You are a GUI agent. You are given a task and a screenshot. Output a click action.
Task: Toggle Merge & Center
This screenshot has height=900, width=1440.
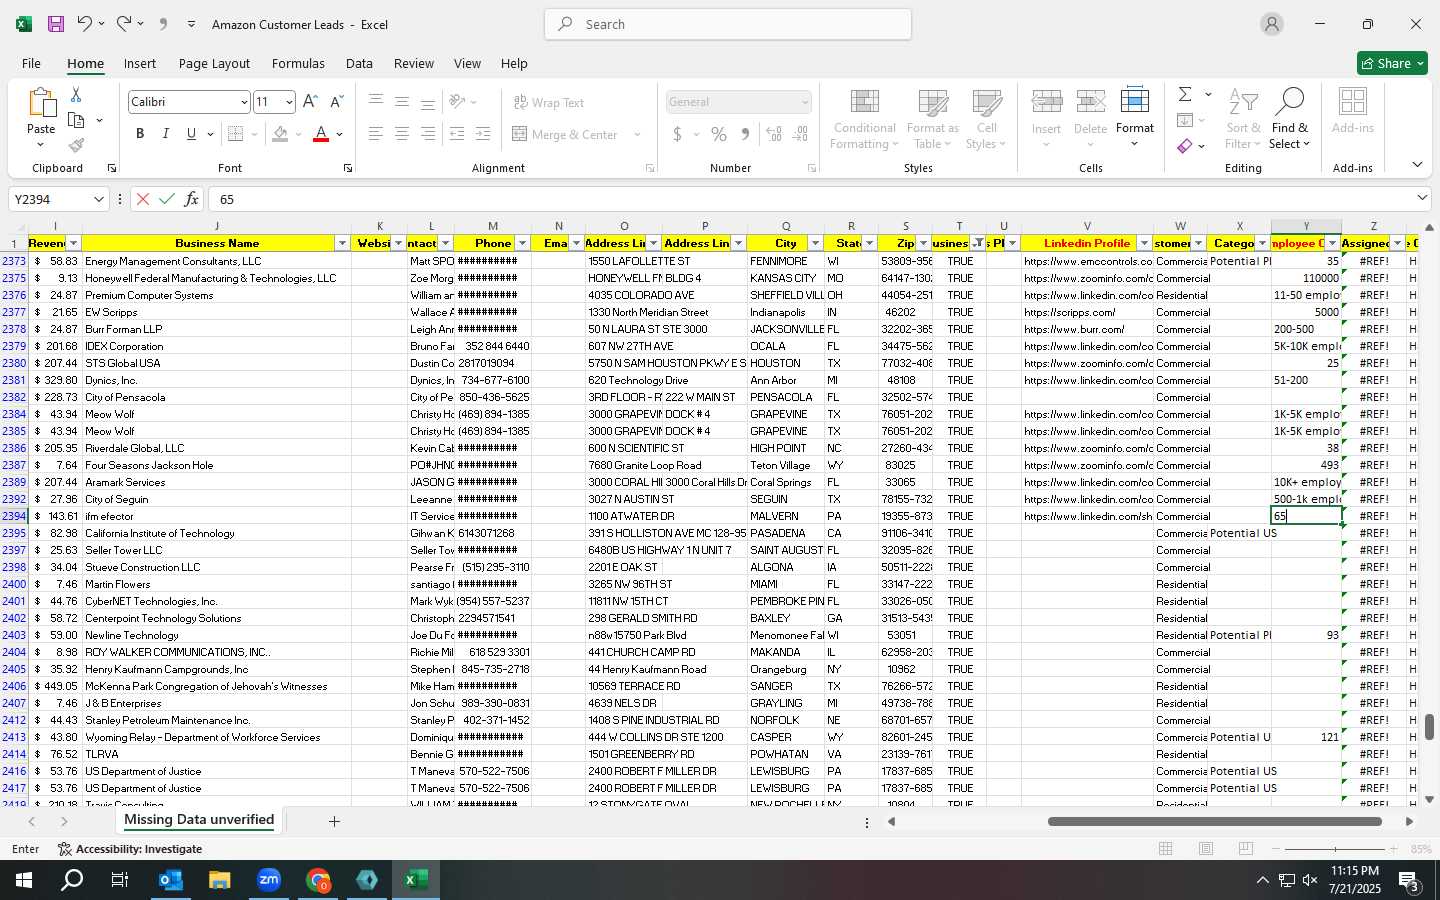point(566,134)
